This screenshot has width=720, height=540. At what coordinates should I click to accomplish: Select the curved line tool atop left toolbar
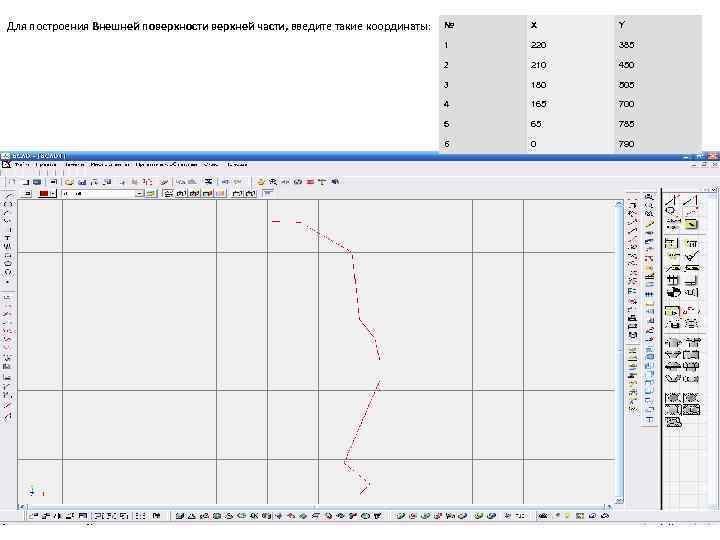tap(7, 197)
